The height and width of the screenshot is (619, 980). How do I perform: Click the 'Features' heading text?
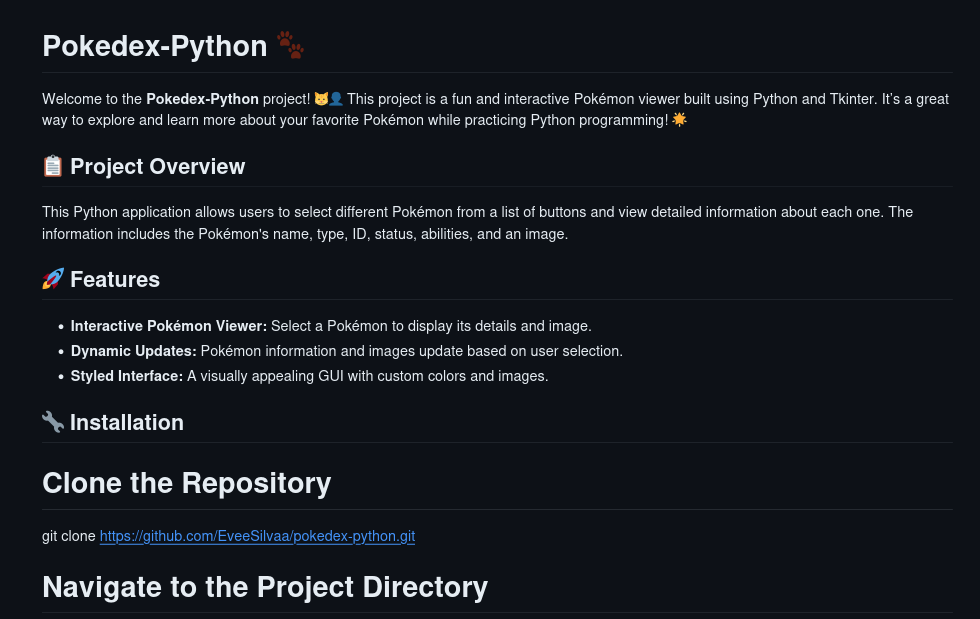(115, 279)
